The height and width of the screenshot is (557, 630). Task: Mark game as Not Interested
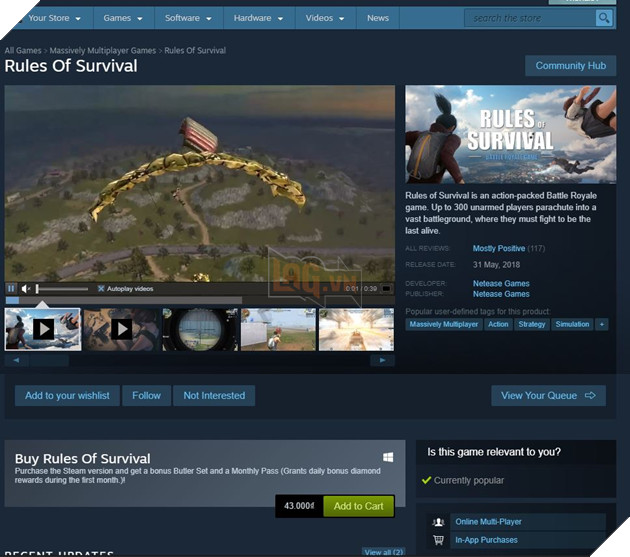[x=214, y=395]
